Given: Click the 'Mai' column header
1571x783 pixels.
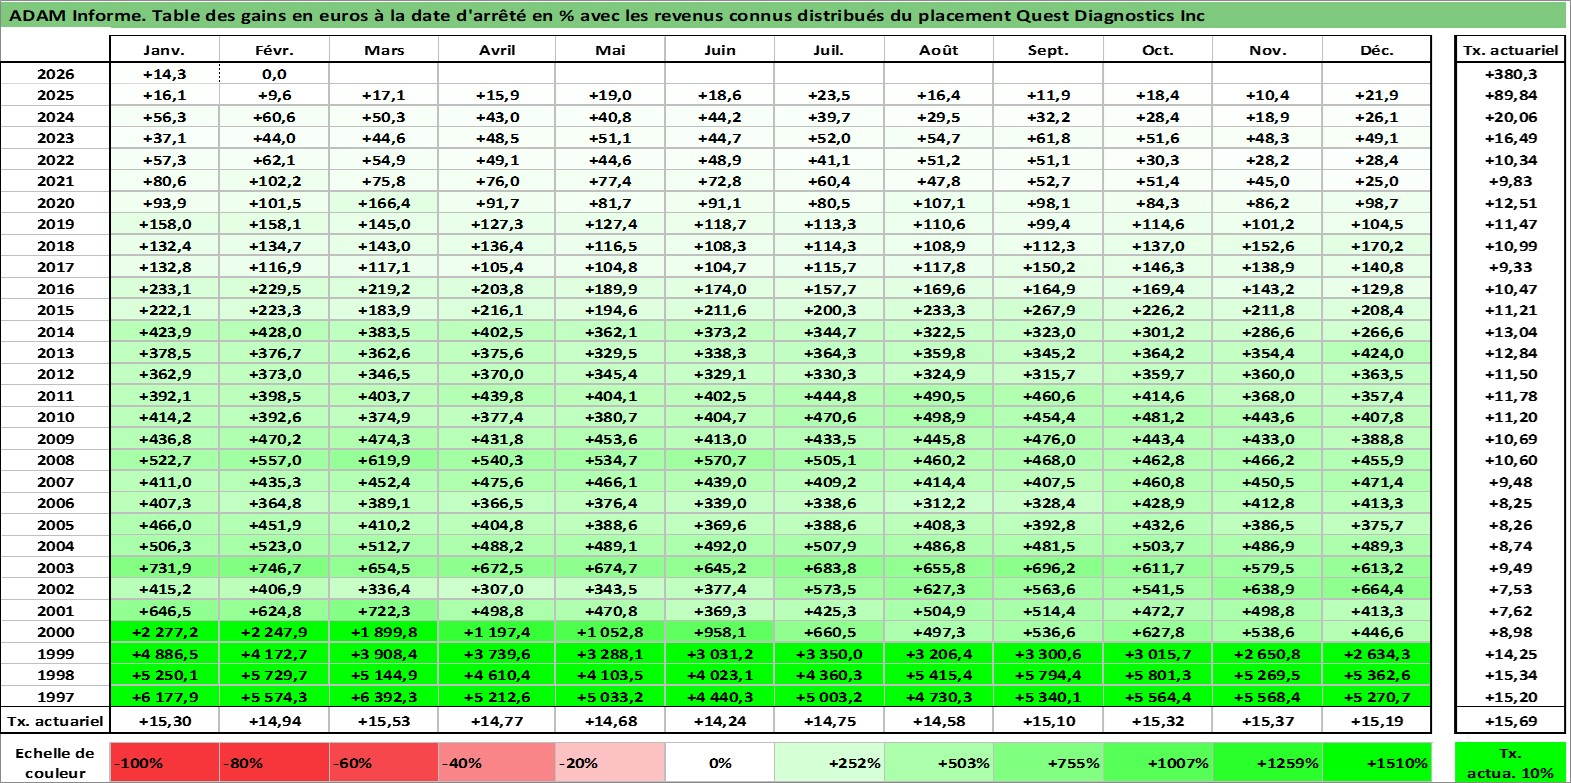Looking at the screenshot, I should click(610, 50).
